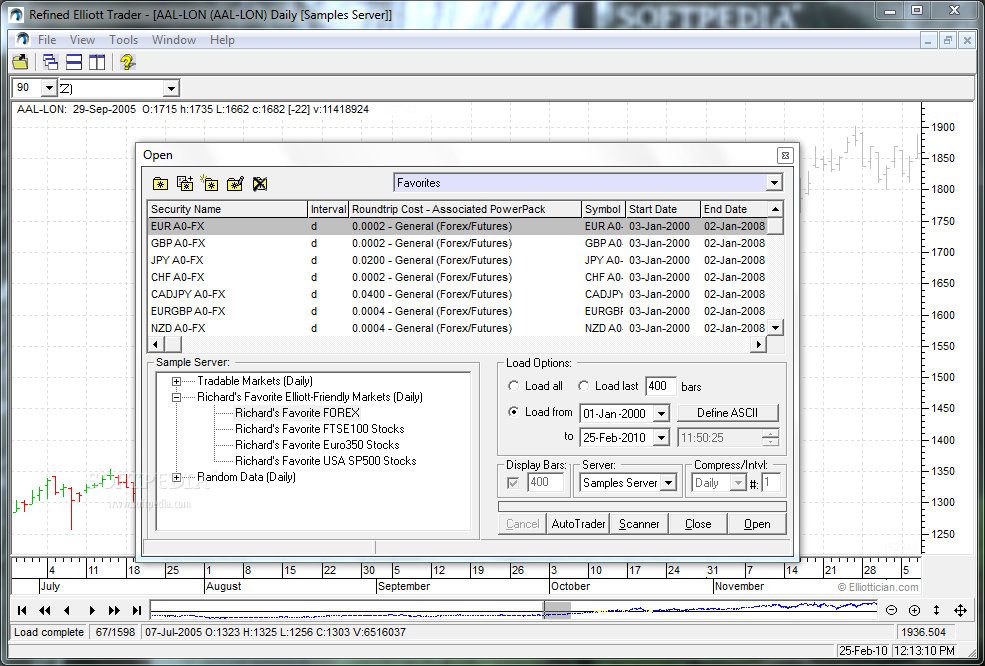Screen dimensions: 985x666
Task: Click the security list's scroll down arrow
Action: [776, 327]
